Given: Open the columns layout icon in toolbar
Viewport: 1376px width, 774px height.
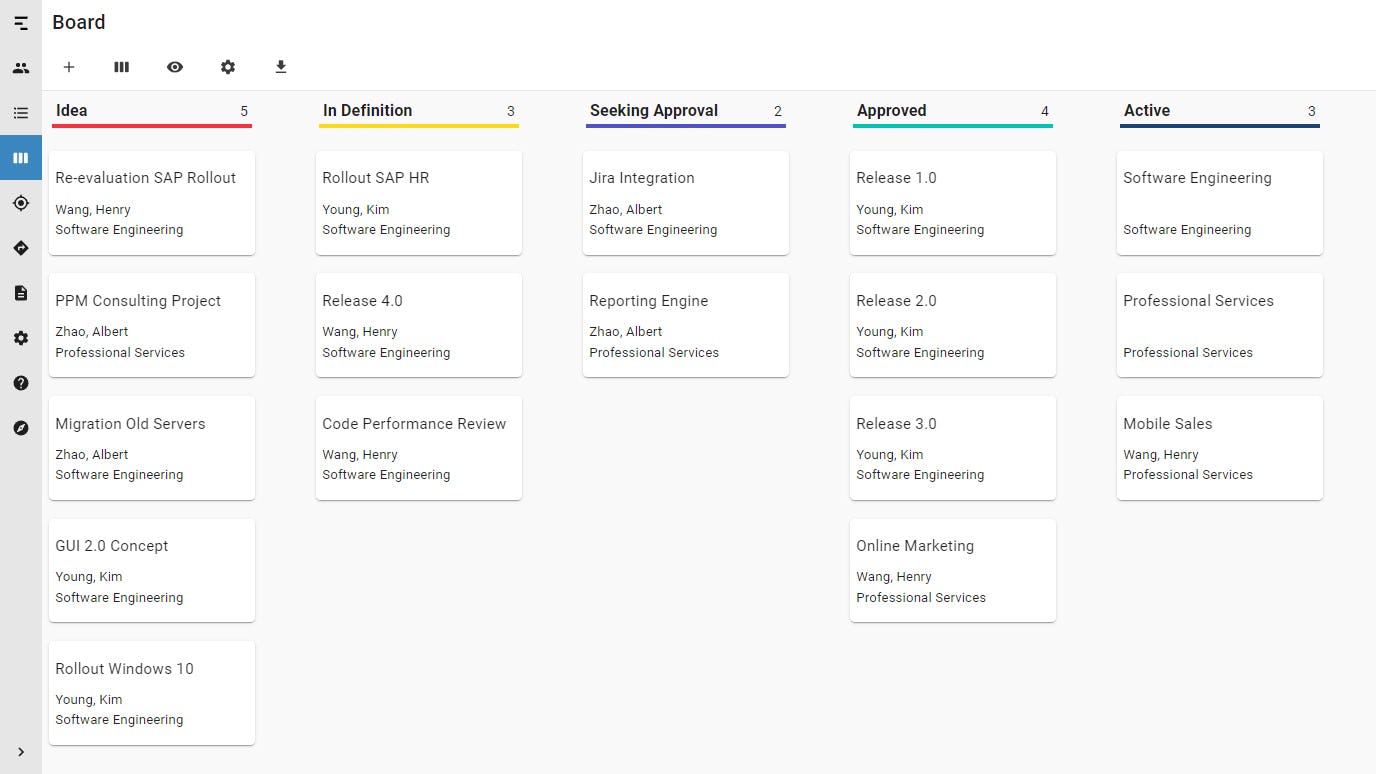Looking at the screenshot, I should point(122,67).
